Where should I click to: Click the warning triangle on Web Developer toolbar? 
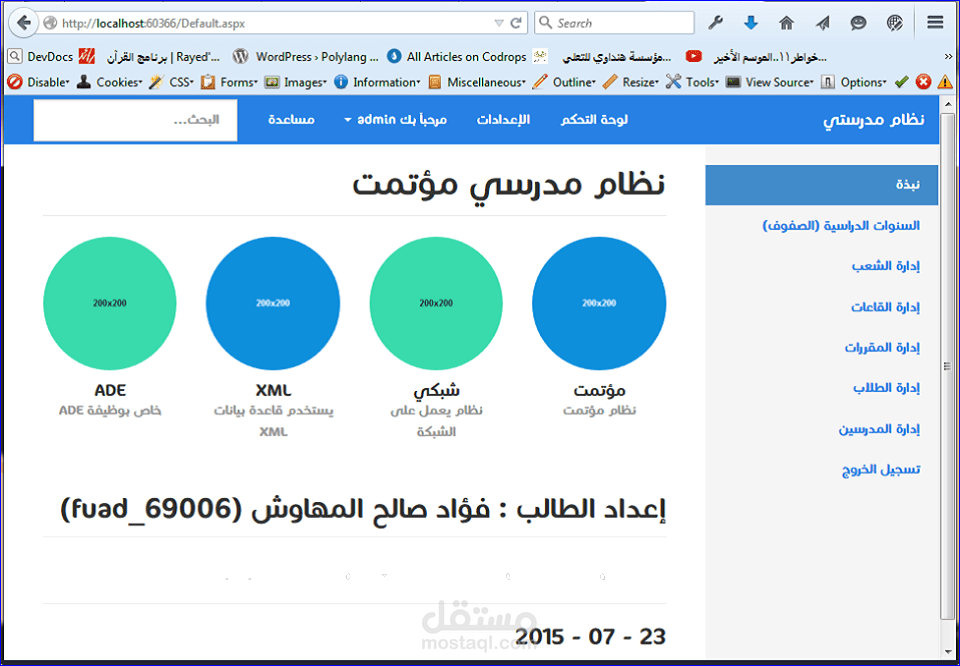tap(946, 82)
